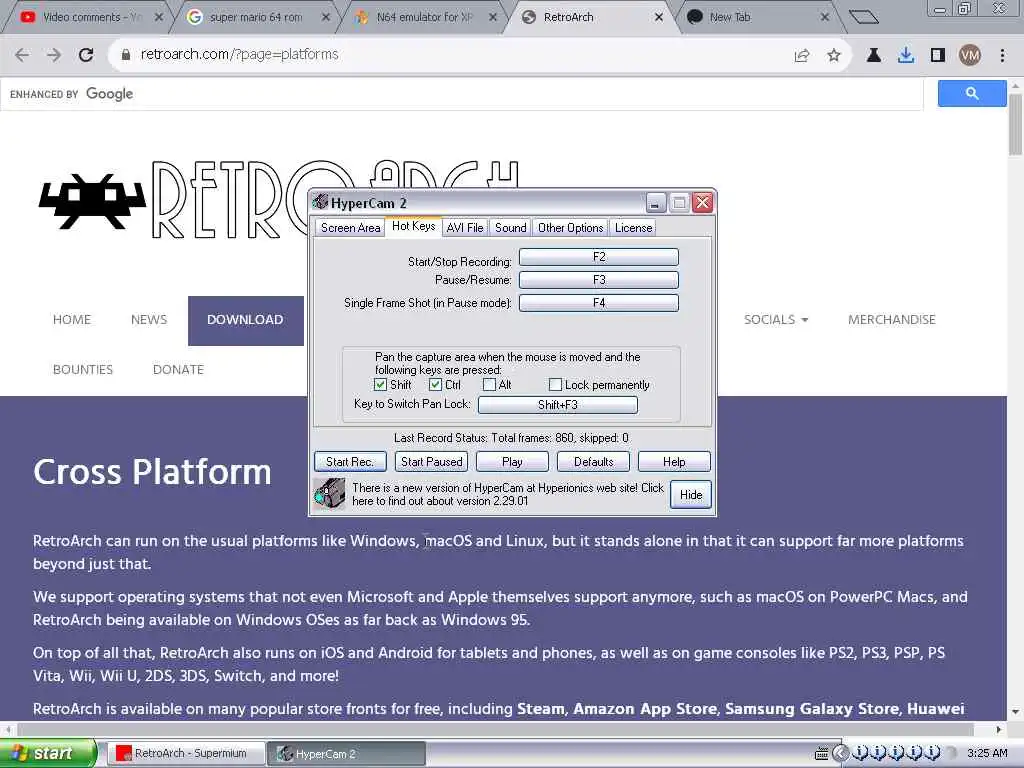Reload the RetroArch page

[86, 55]
